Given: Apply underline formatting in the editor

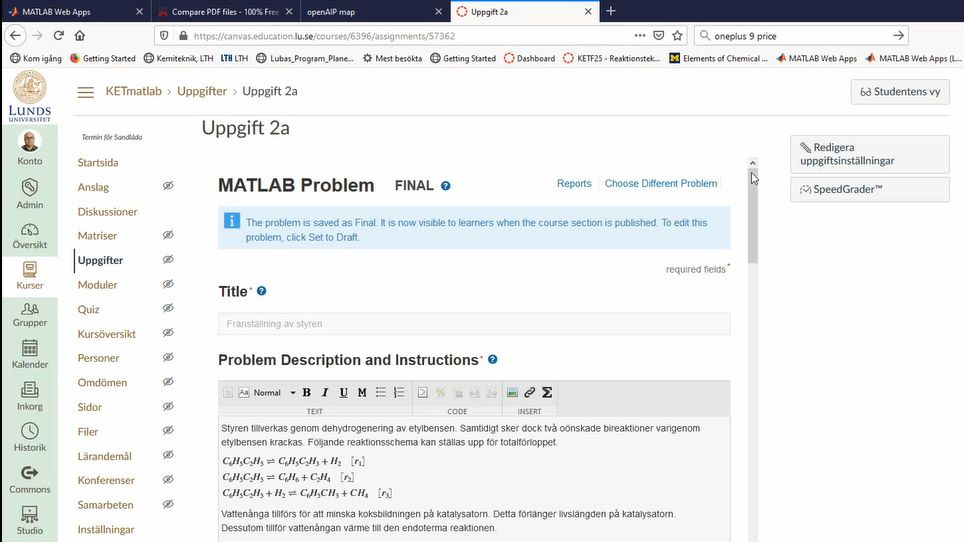Looking at the screenshot, I should coord(343,393).
